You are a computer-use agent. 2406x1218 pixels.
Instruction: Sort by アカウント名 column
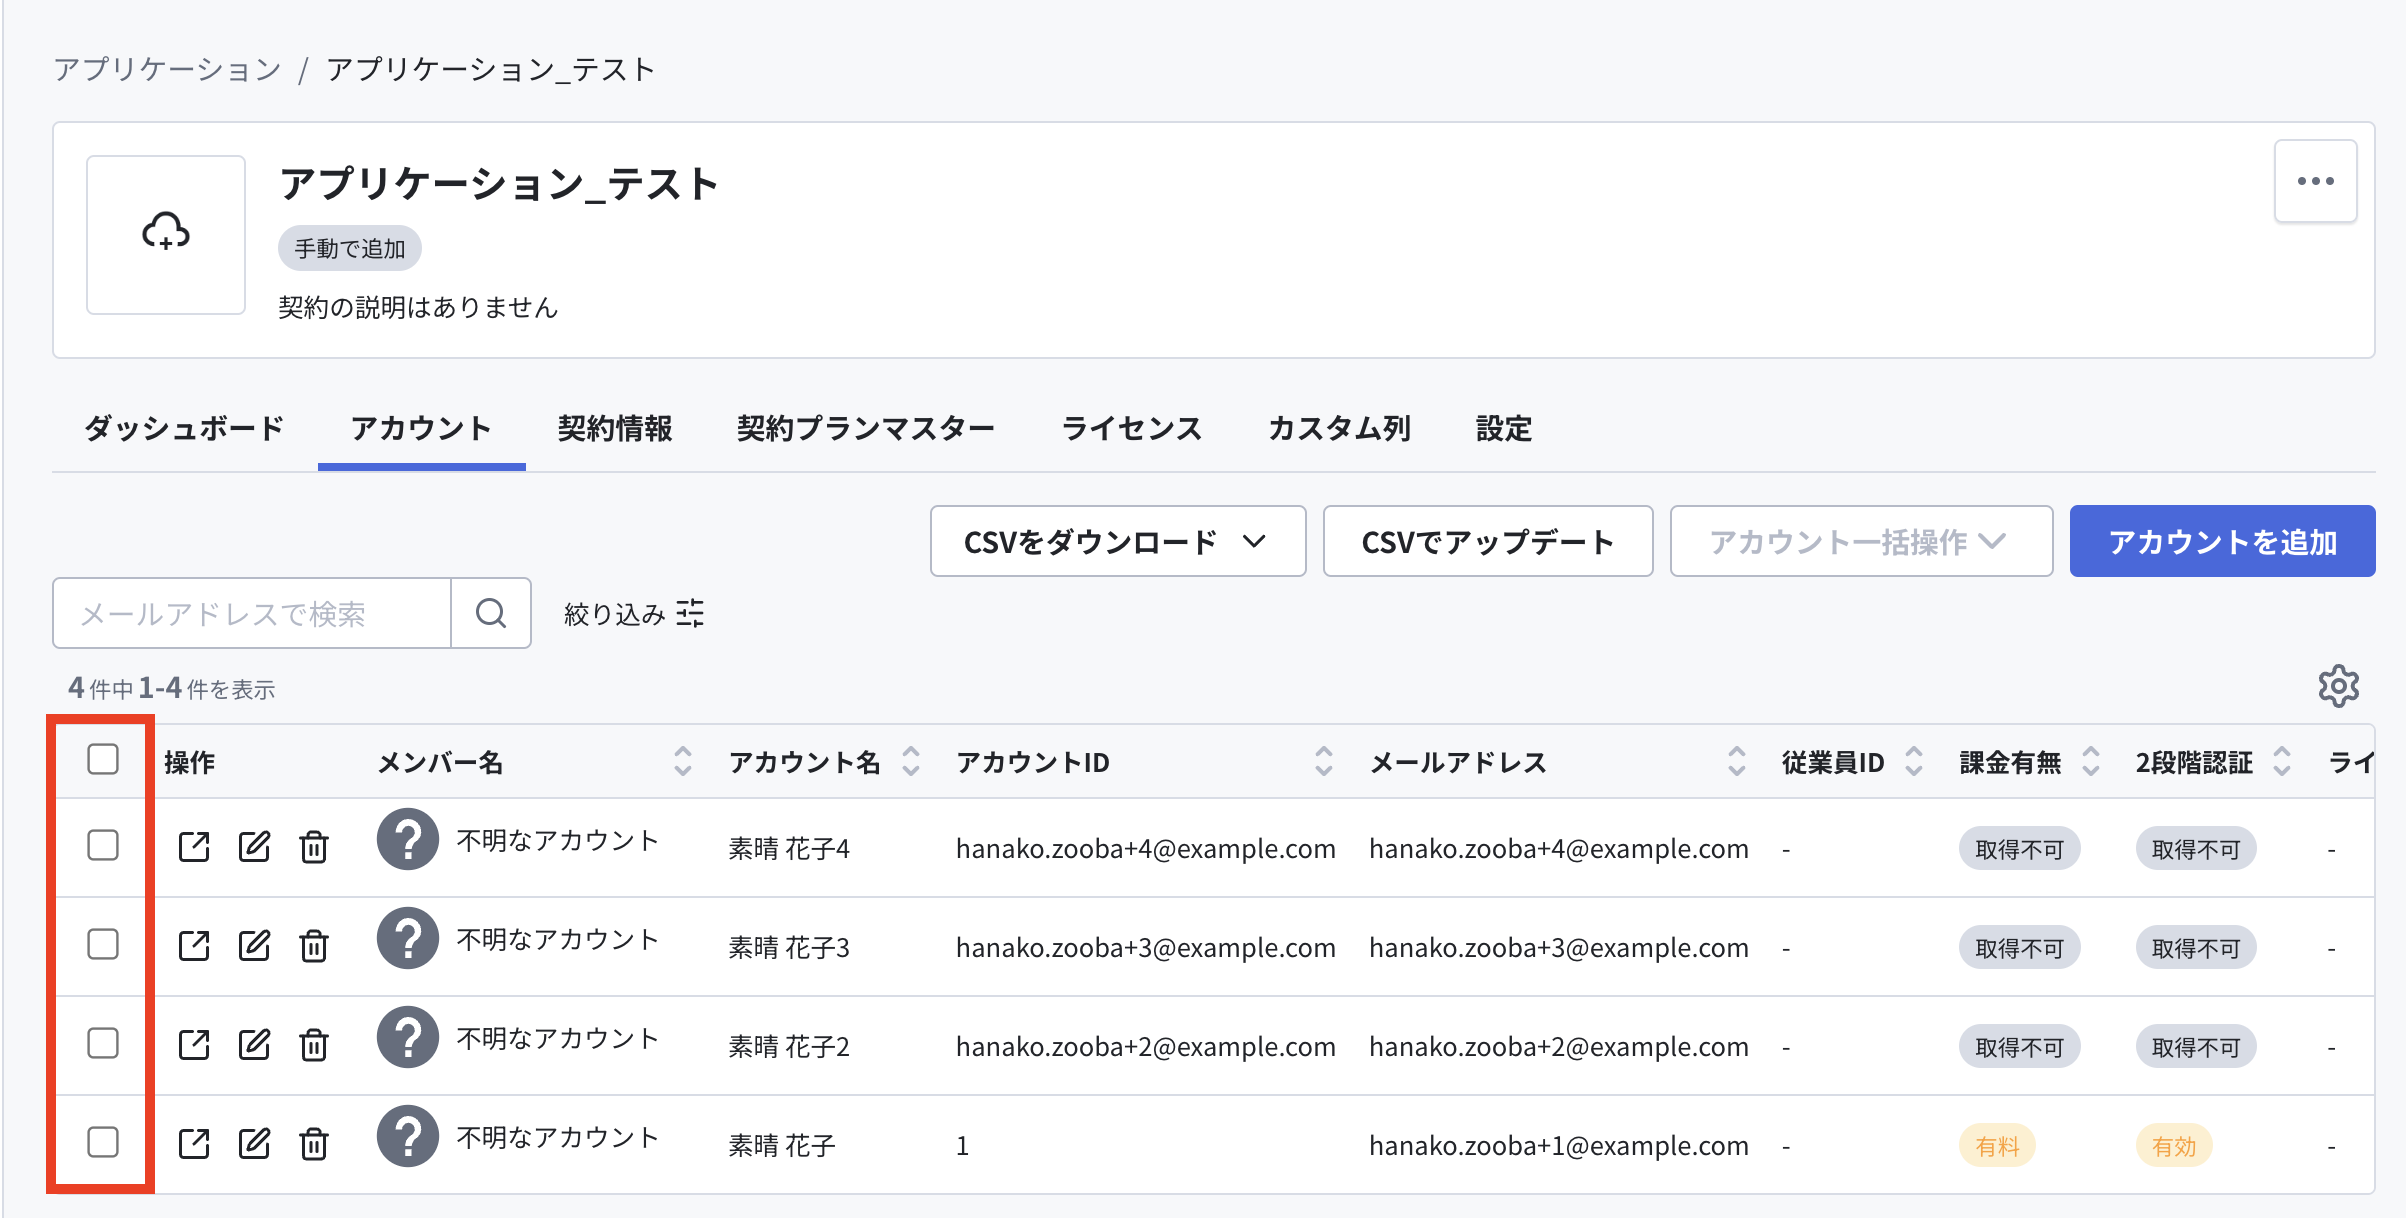pos(911,761)
